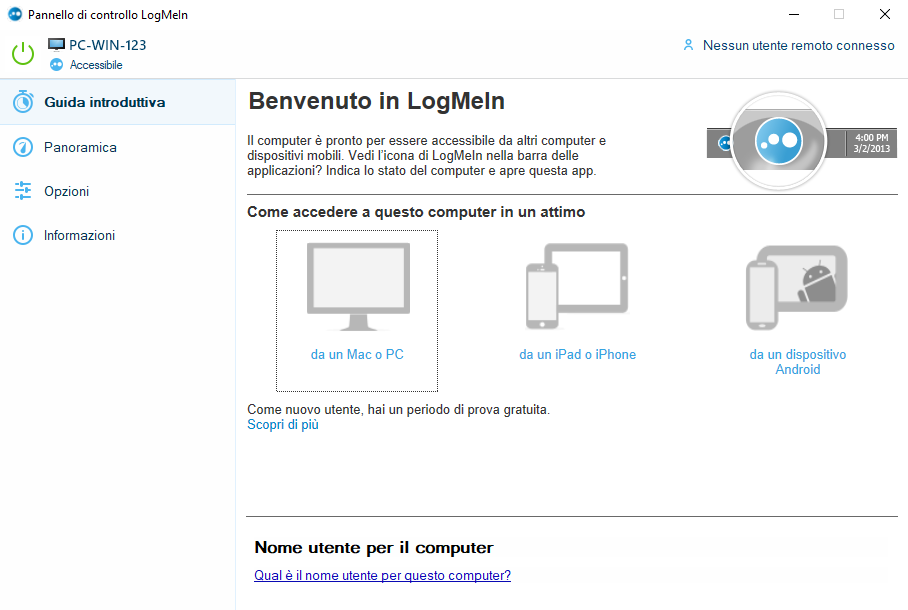The image size is (908, 610).
Task: Minimize the LogMeIn control panel window
Action: [x=794, y=14]
